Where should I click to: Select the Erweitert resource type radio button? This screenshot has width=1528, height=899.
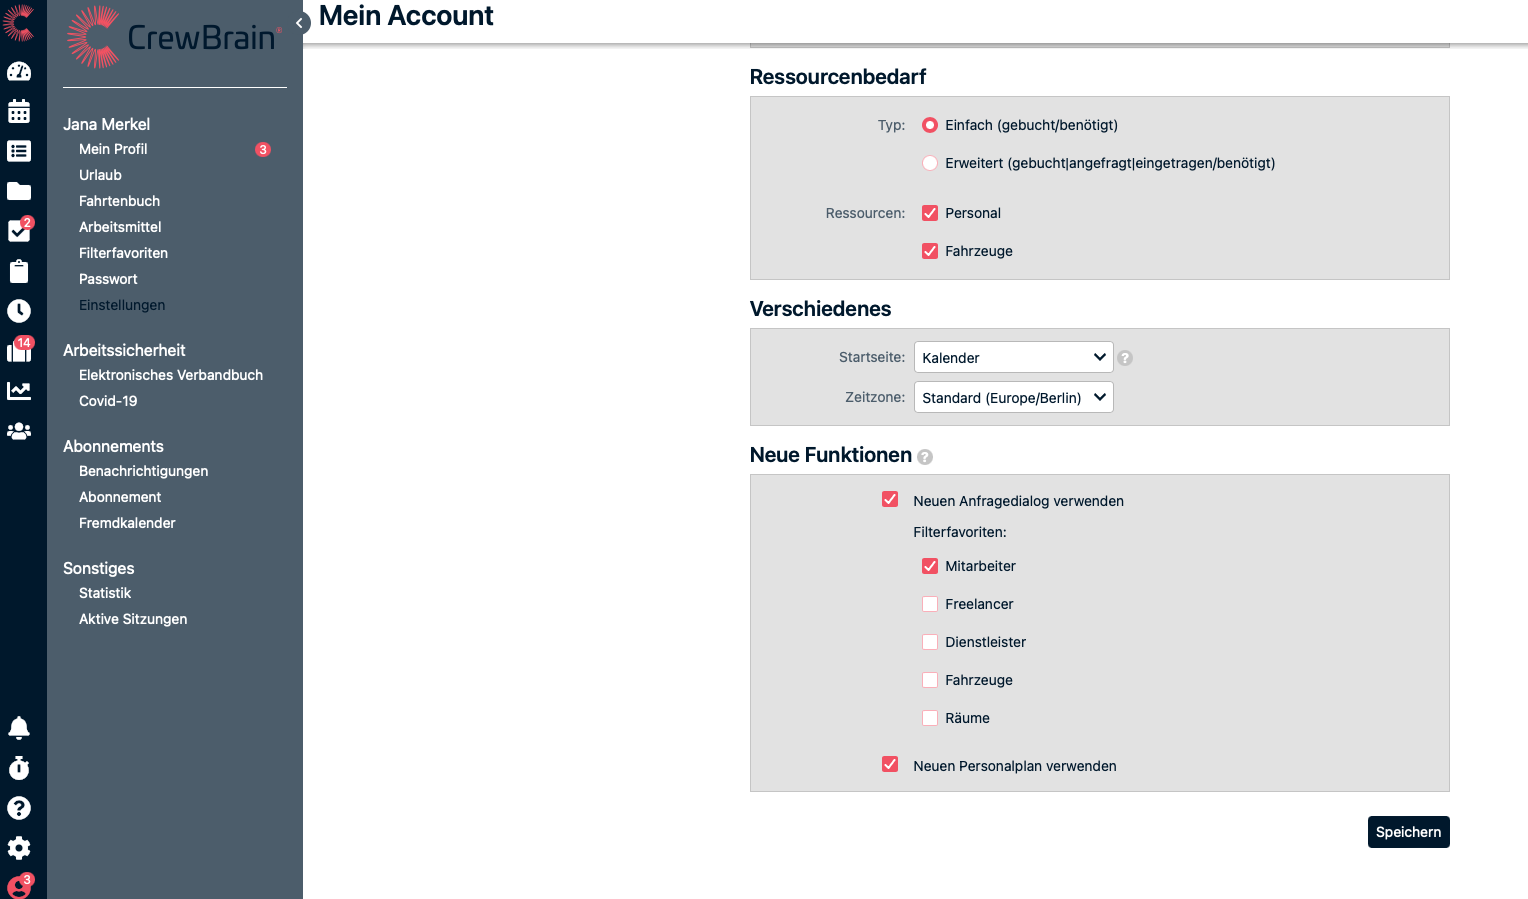[x=930, y=163]
